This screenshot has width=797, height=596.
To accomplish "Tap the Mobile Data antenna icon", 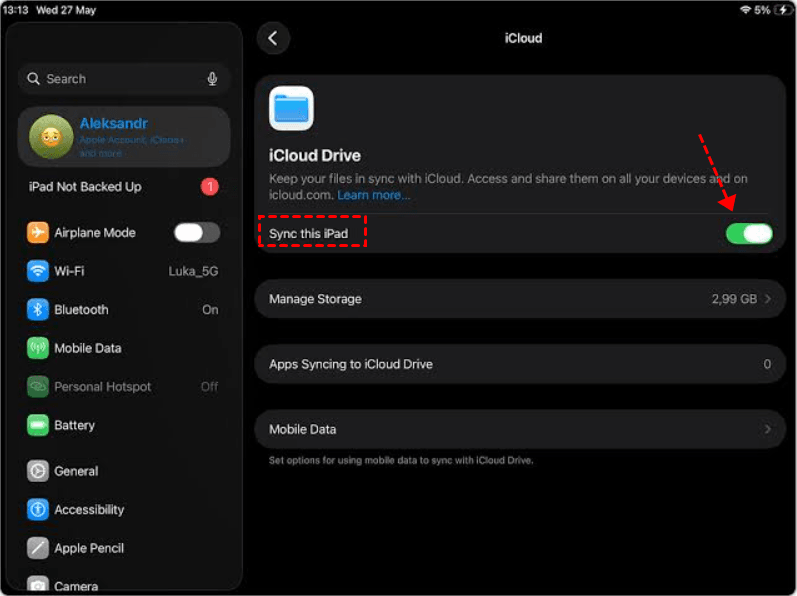I will tap(38, 348).
